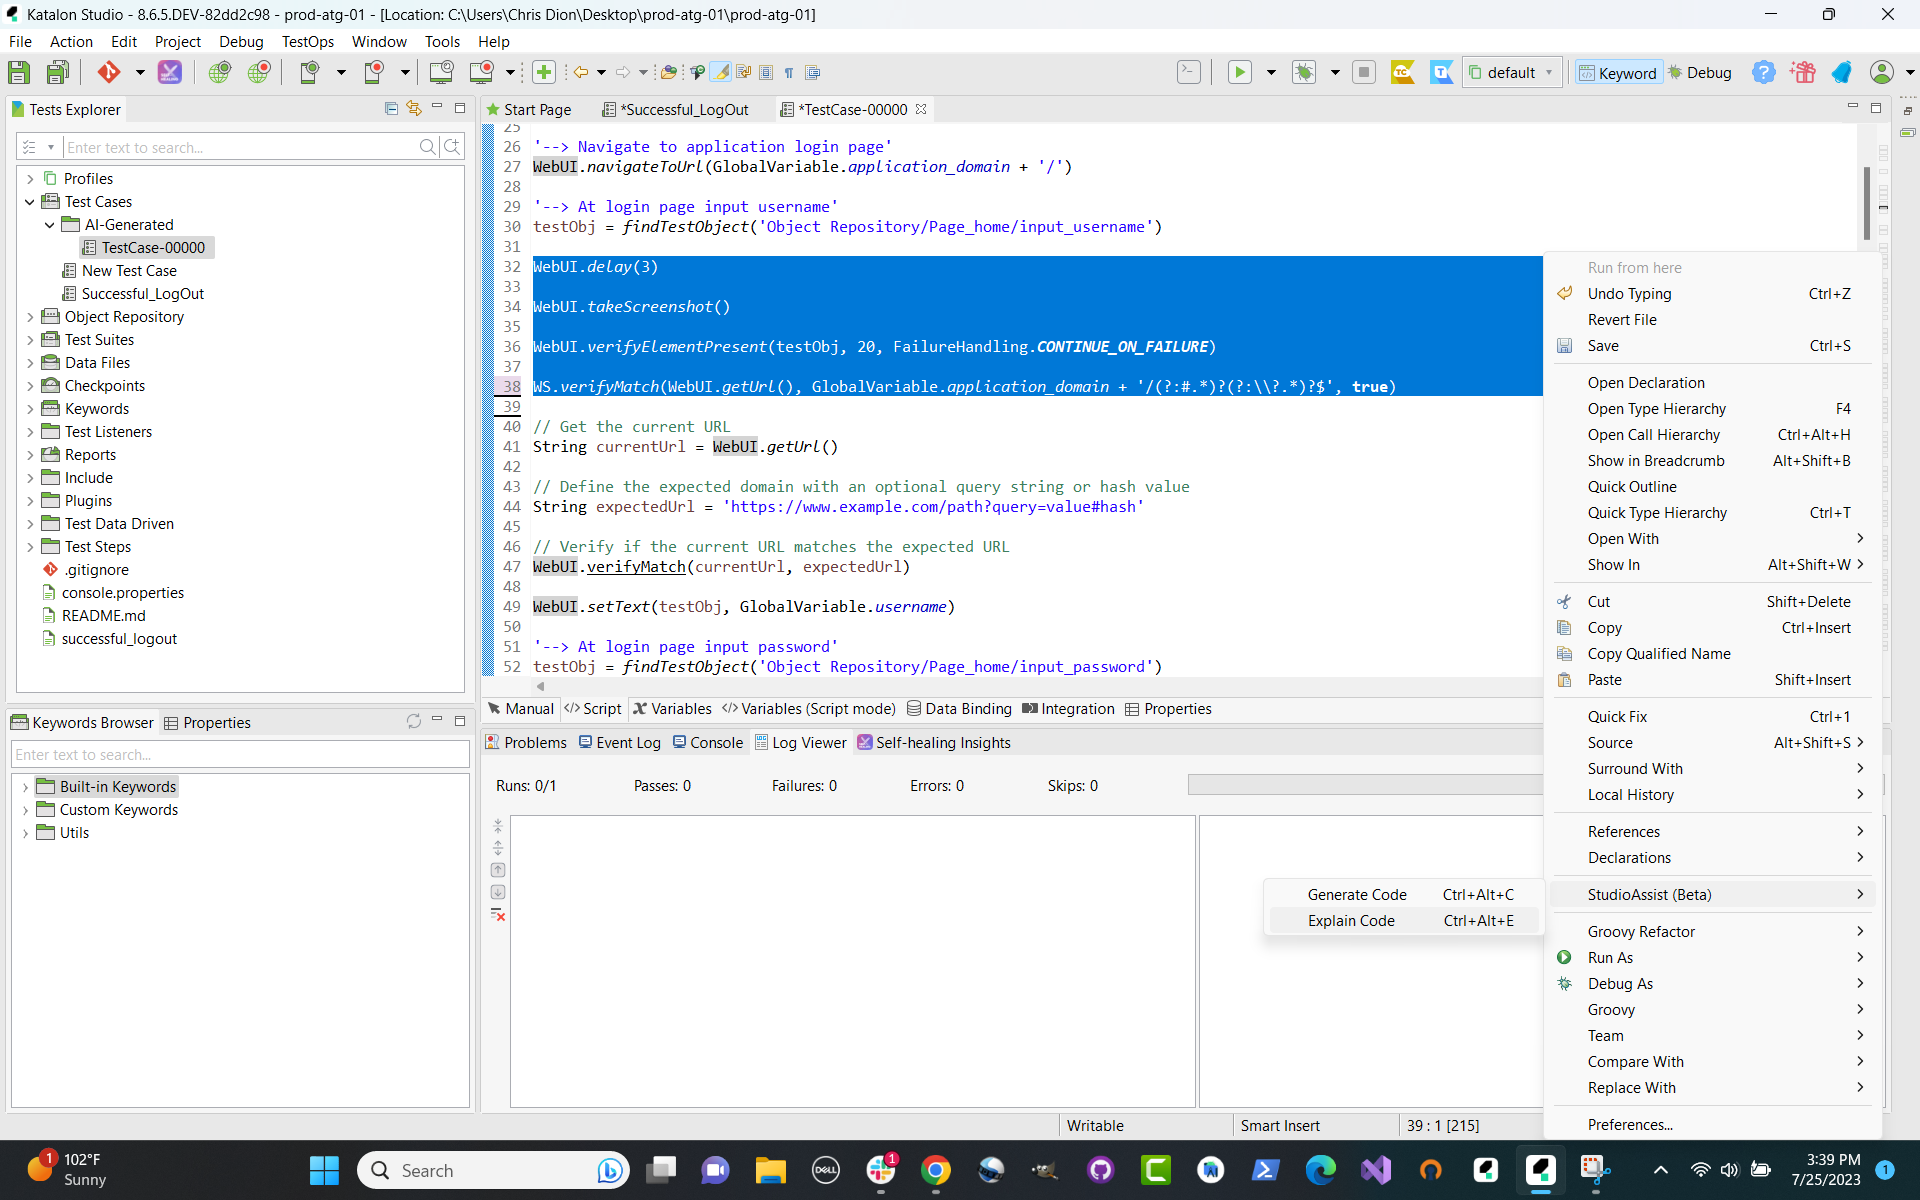Open the Self-healing Insights tab
The width and height of the screenshot is (1920, 1200).
click(934, 743)
